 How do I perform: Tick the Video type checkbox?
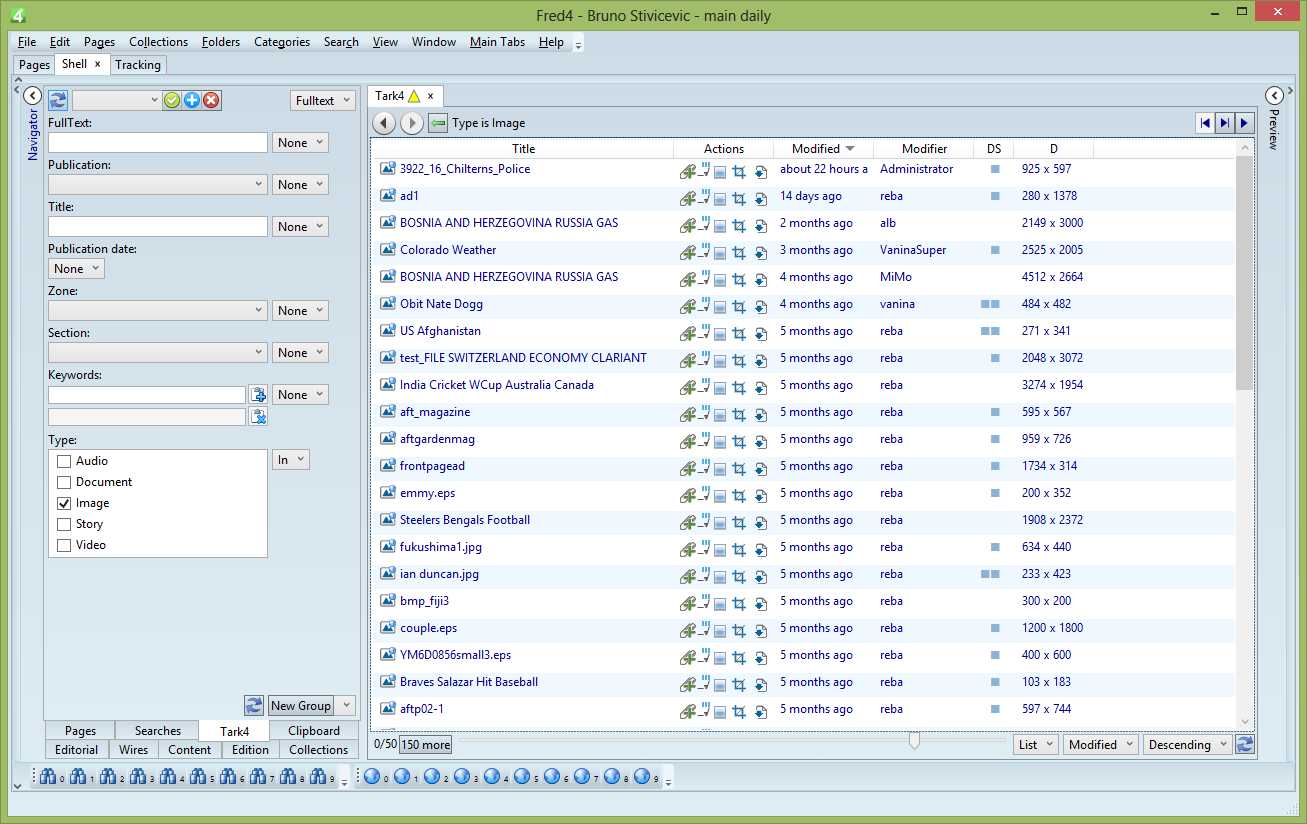click(x=64, y=545)
